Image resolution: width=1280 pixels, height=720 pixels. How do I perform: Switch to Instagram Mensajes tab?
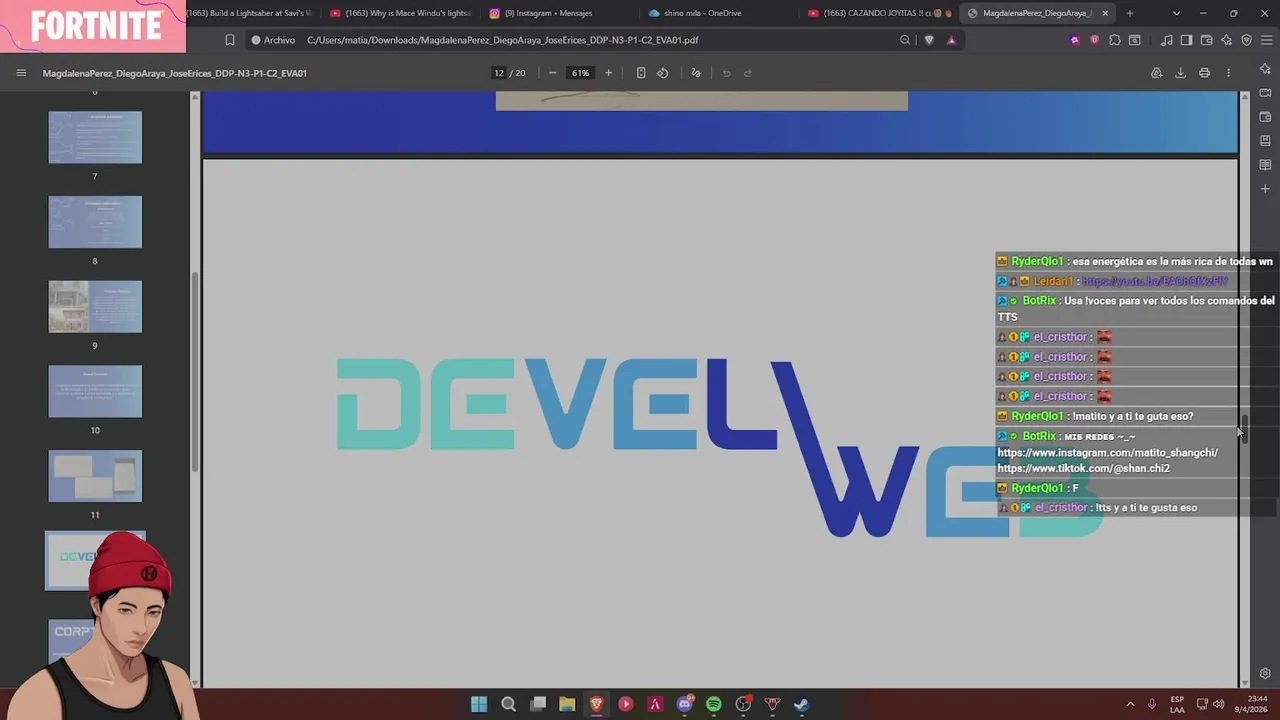(560, 13)
